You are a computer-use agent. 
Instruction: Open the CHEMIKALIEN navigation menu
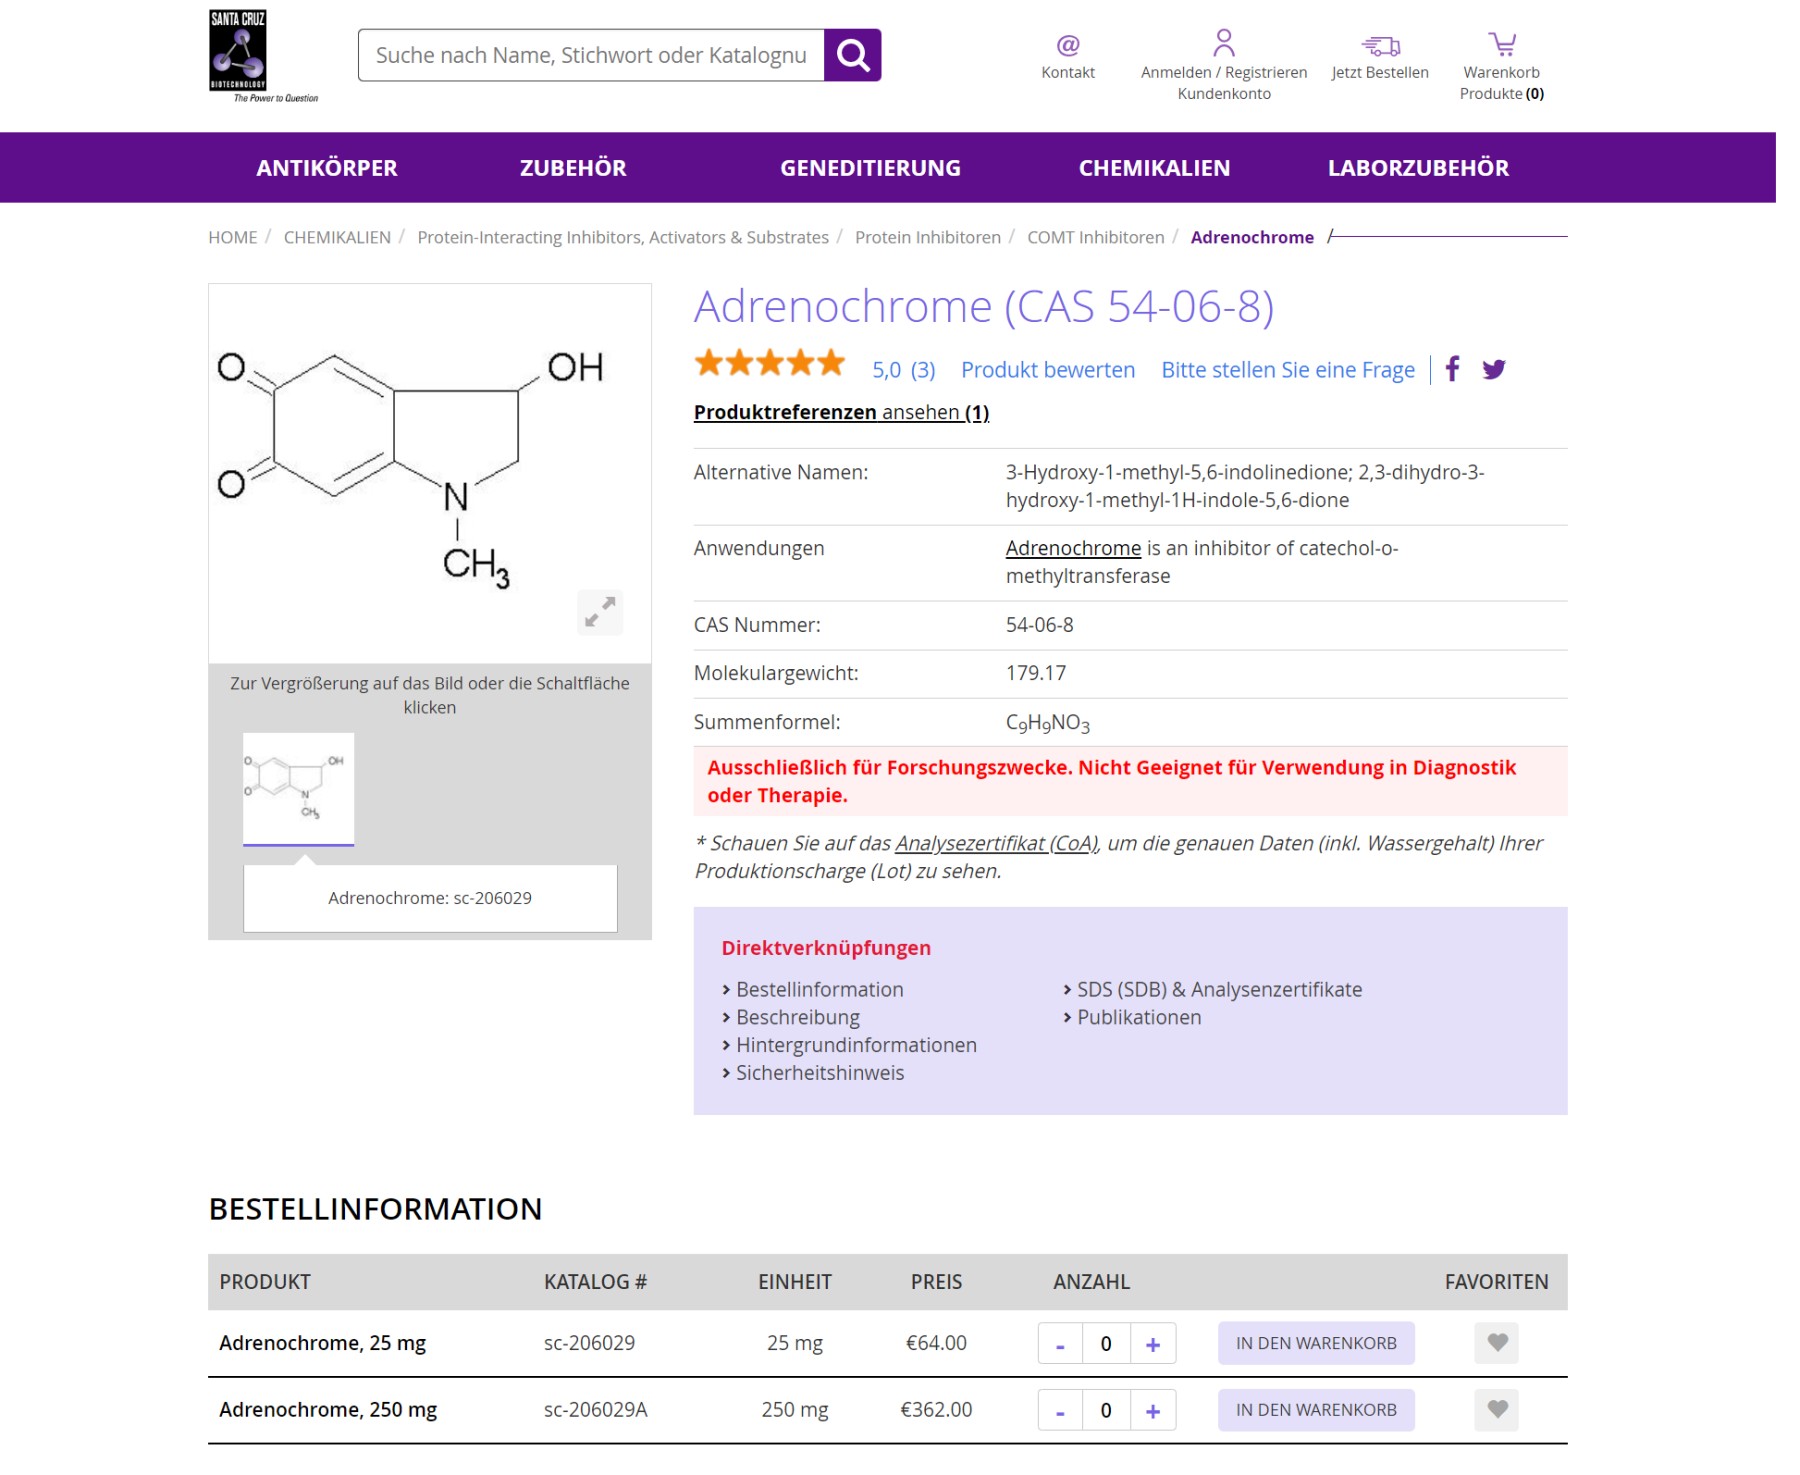tap(1154, 168)
